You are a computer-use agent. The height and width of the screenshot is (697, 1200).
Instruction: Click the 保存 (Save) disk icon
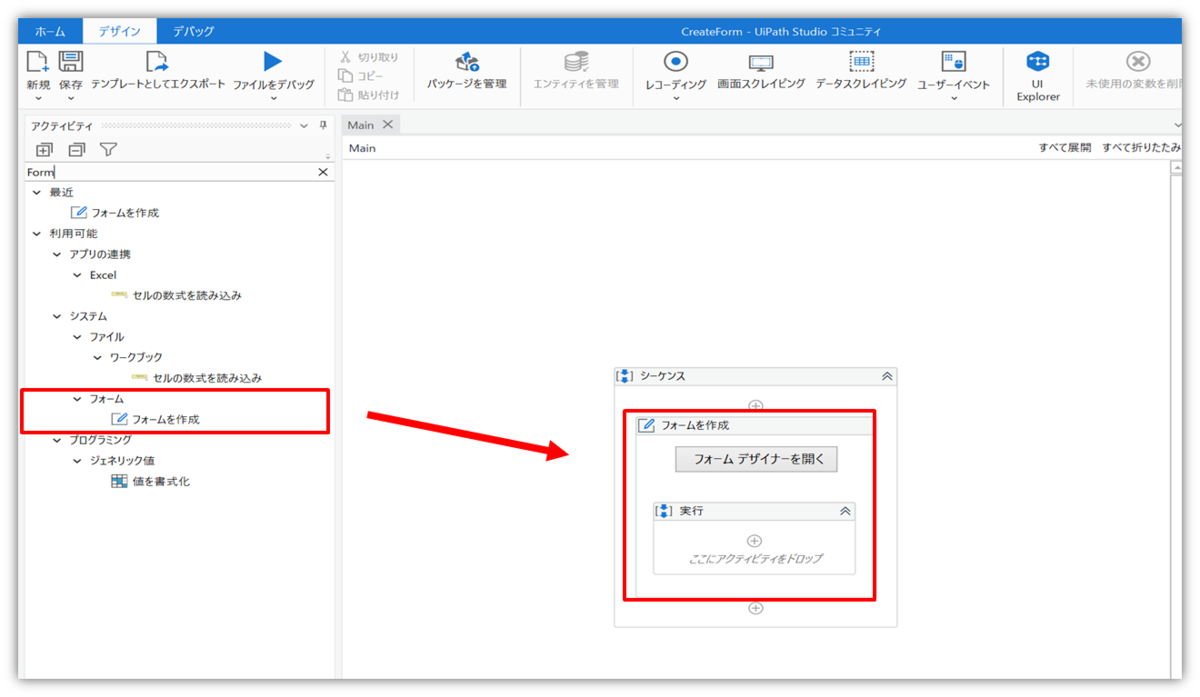(x=70, y=62)
